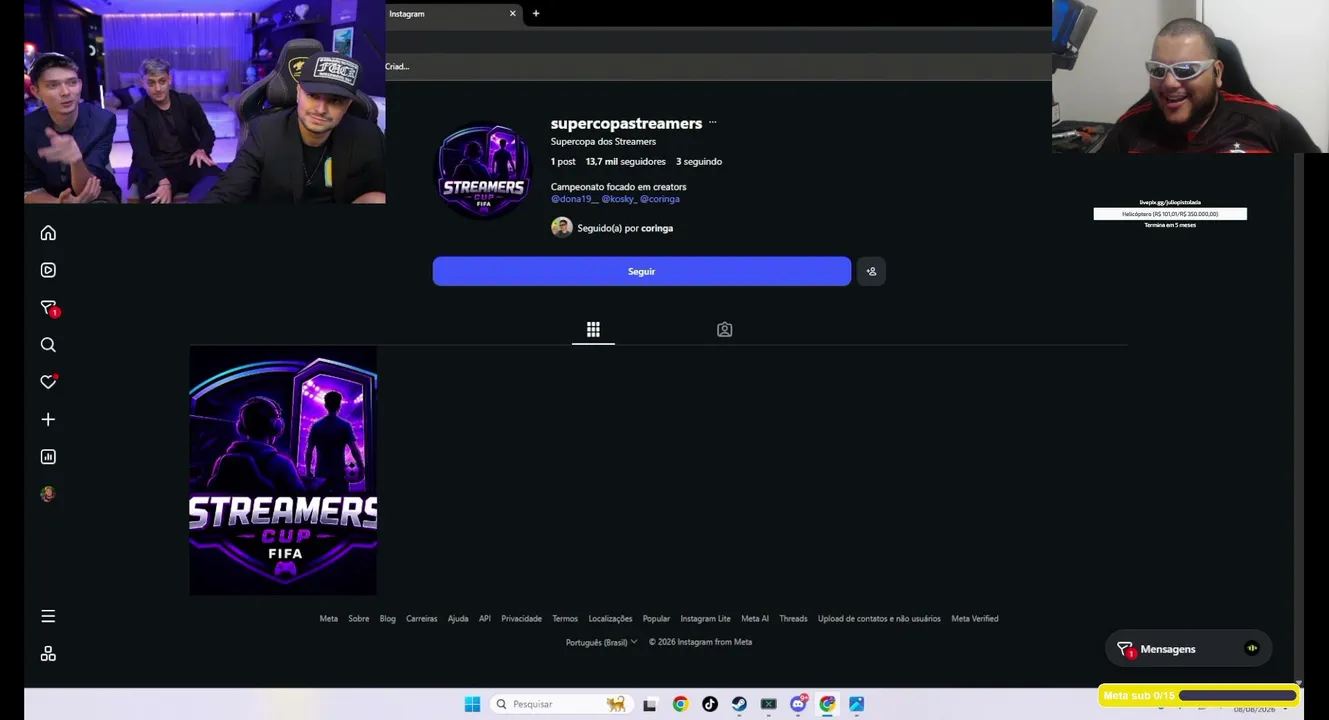The width and height of the screenshot is (1329, 720).
Task: Open the @coringa mention link
Action: click(660, 199)
